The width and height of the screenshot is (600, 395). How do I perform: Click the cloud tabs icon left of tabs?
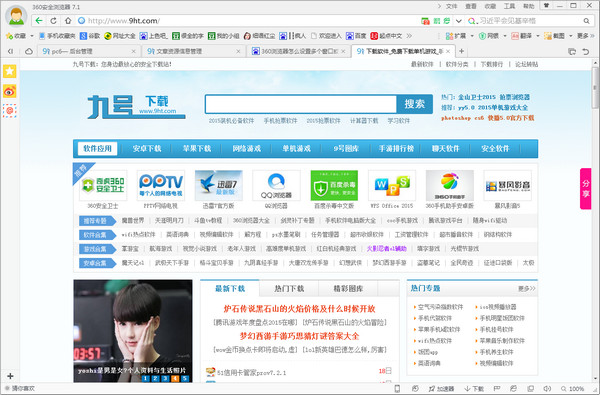(x=29, y=51)
